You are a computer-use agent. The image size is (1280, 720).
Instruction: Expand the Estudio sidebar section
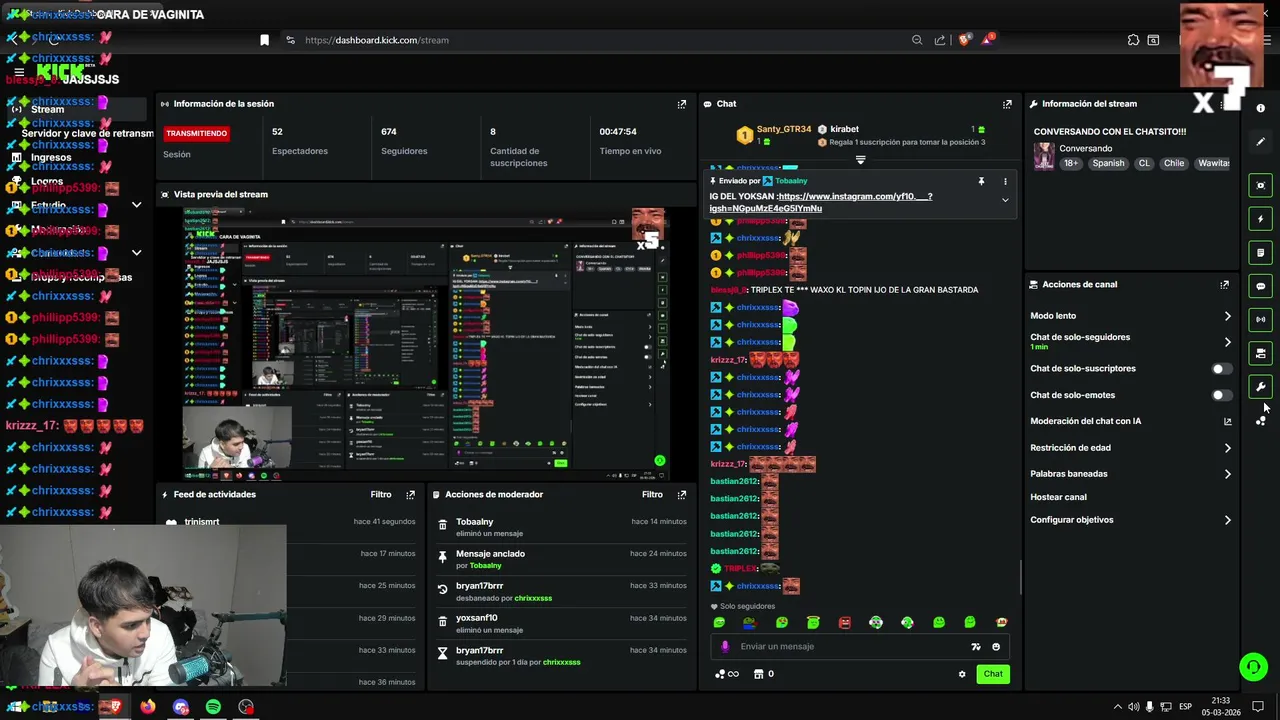(136, 205)
